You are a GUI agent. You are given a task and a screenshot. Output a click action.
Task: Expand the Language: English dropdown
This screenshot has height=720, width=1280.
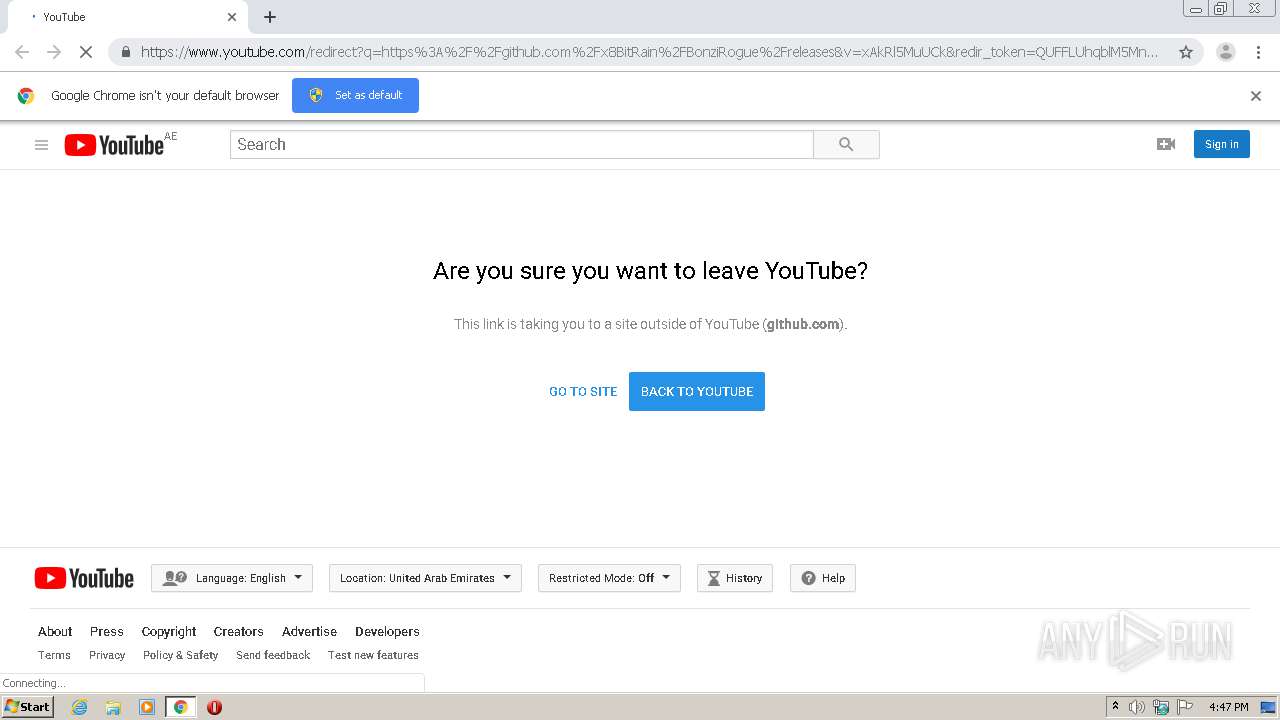(232, 578)
